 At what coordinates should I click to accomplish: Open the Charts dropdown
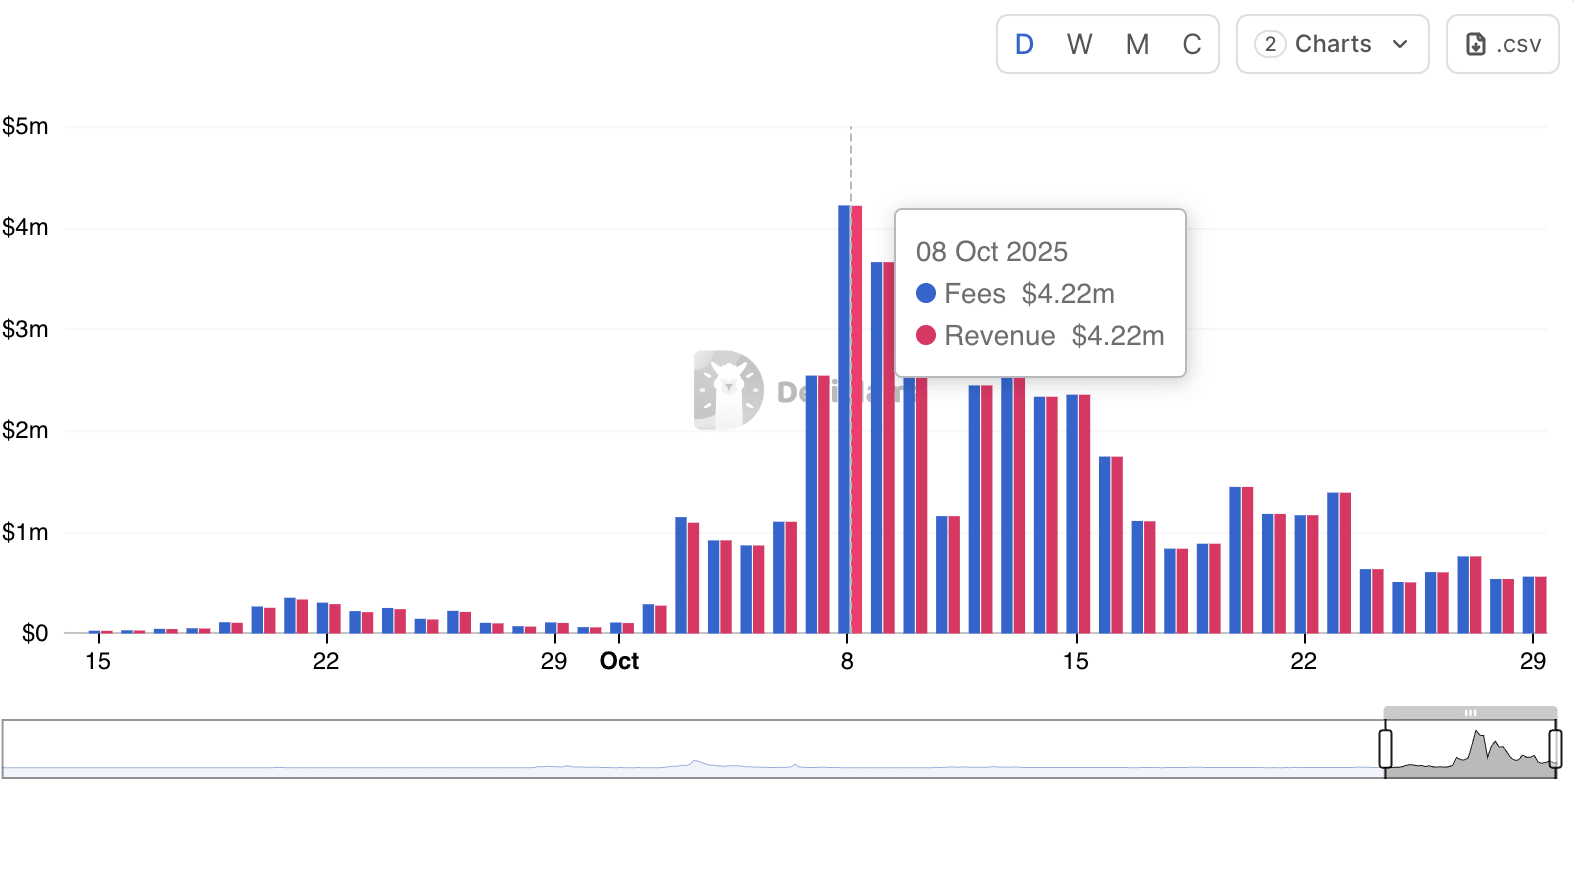click(1332, 44)
